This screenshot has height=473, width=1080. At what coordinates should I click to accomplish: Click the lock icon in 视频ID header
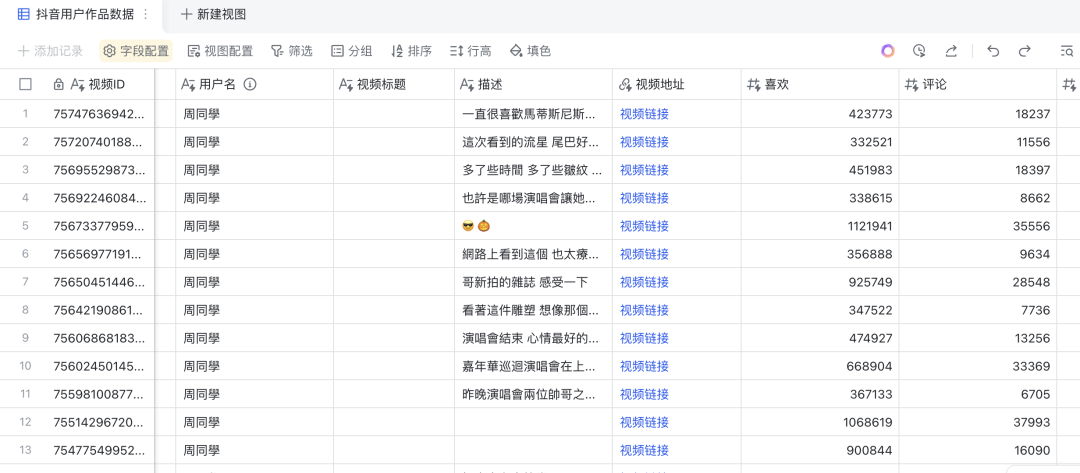59,84
